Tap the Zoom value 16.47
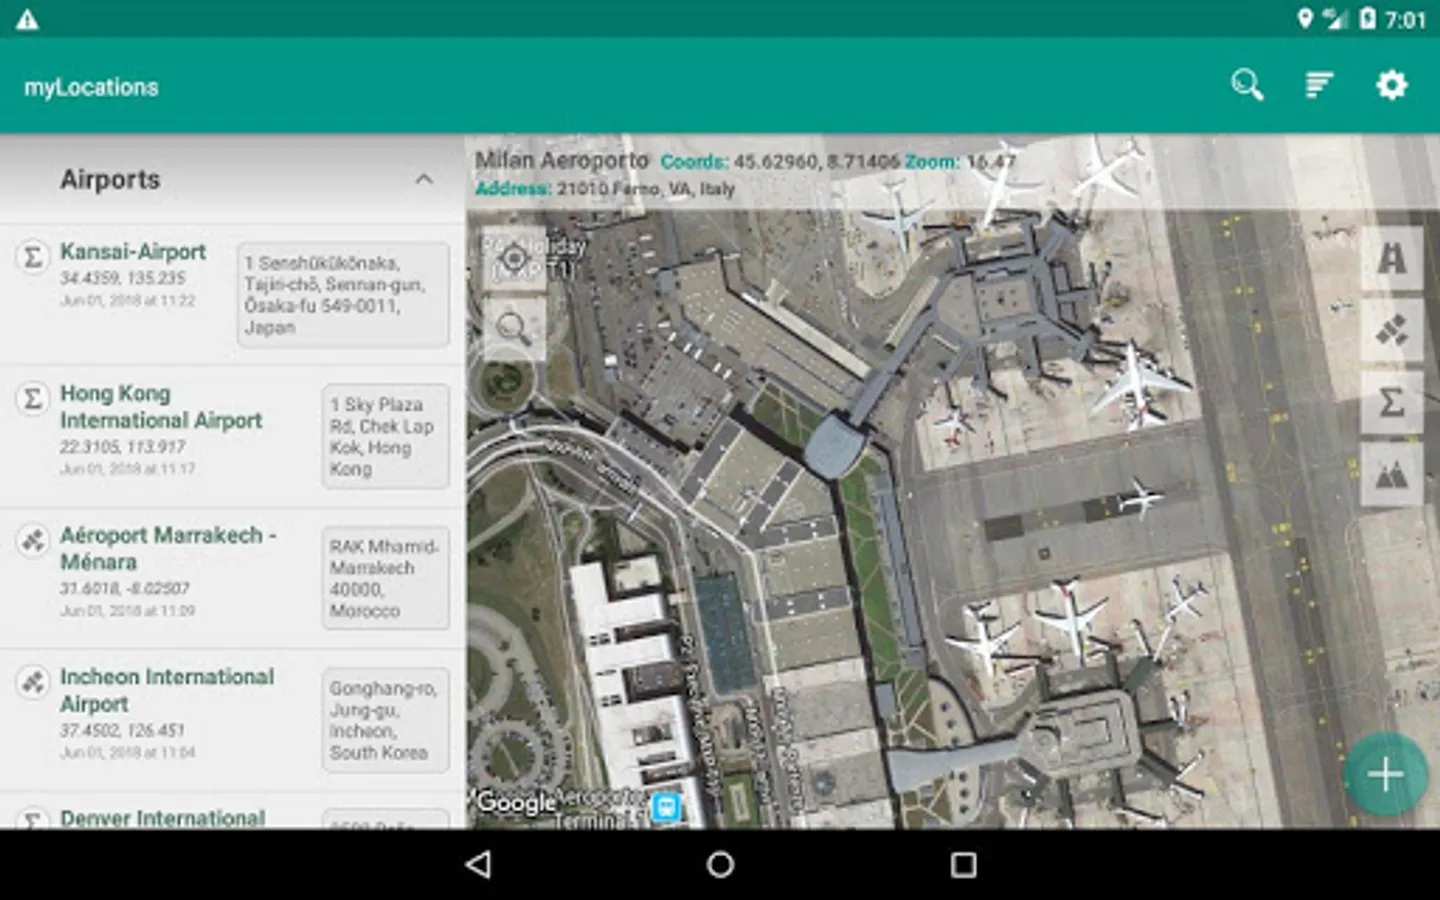The width and height of the screenshot is (1440, 900). click(x=991, y=161)
